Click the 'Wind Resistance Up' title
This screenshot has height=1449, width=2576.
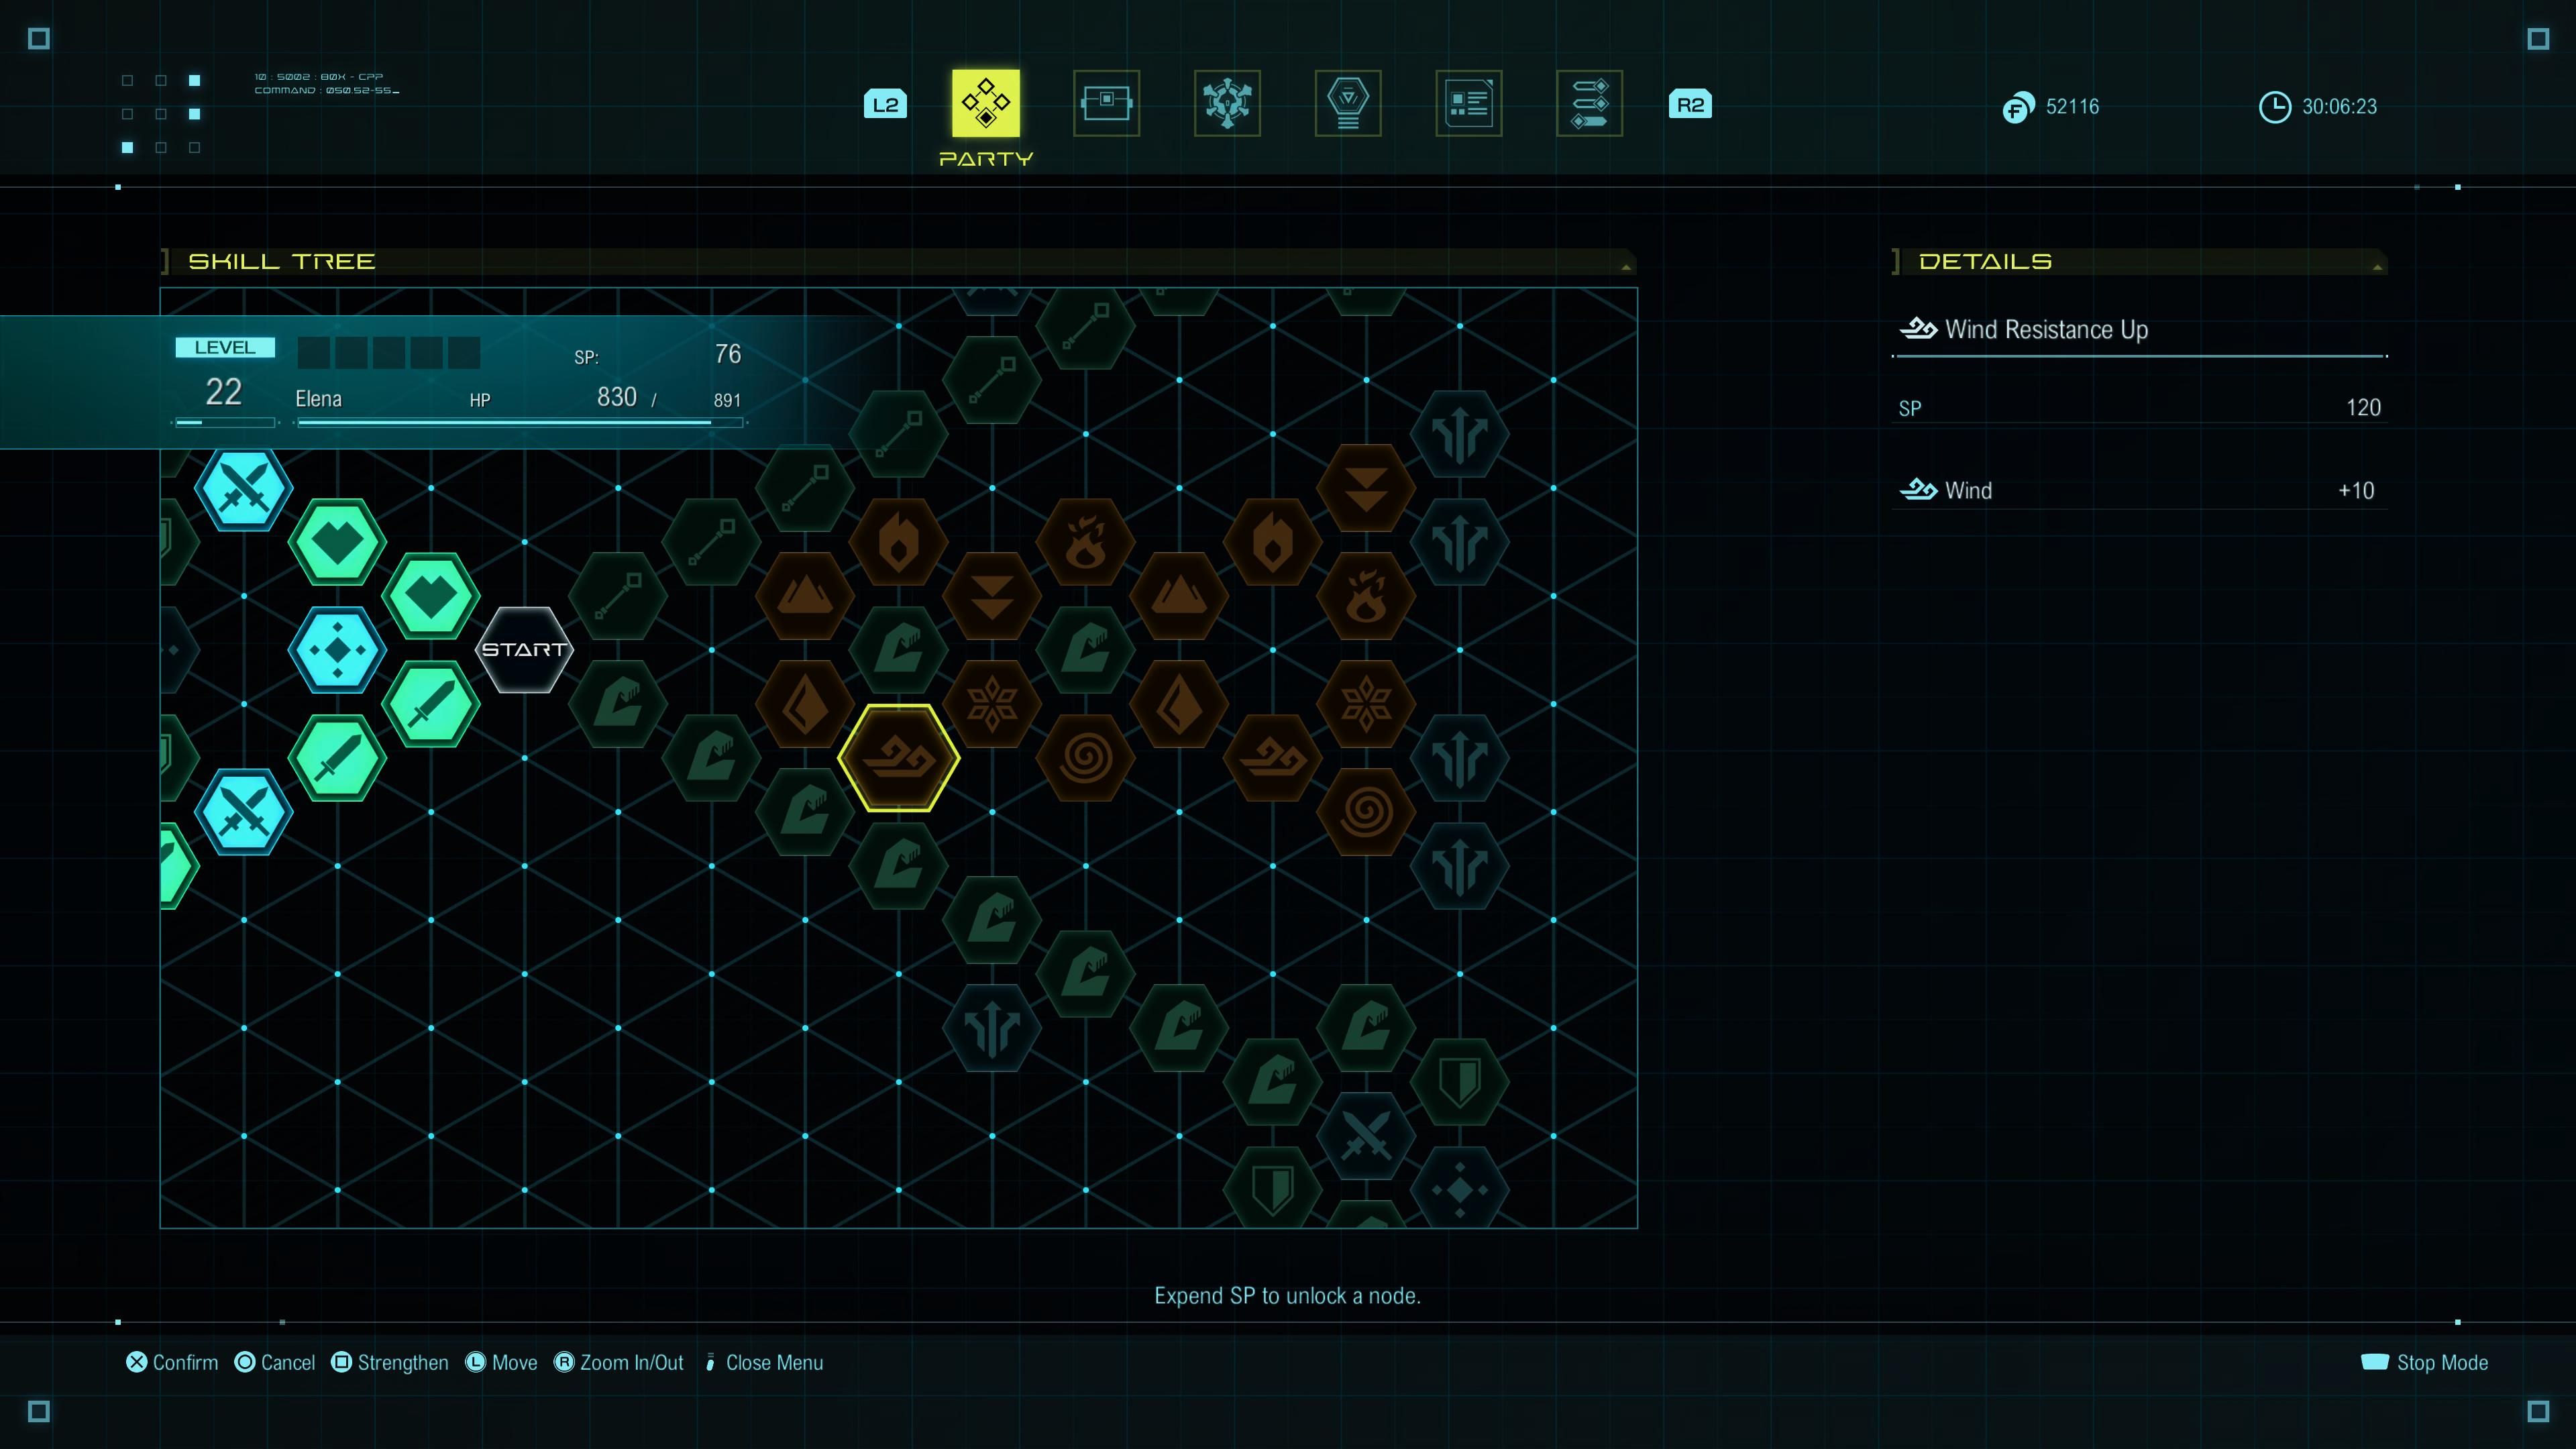pos(2046,329)
